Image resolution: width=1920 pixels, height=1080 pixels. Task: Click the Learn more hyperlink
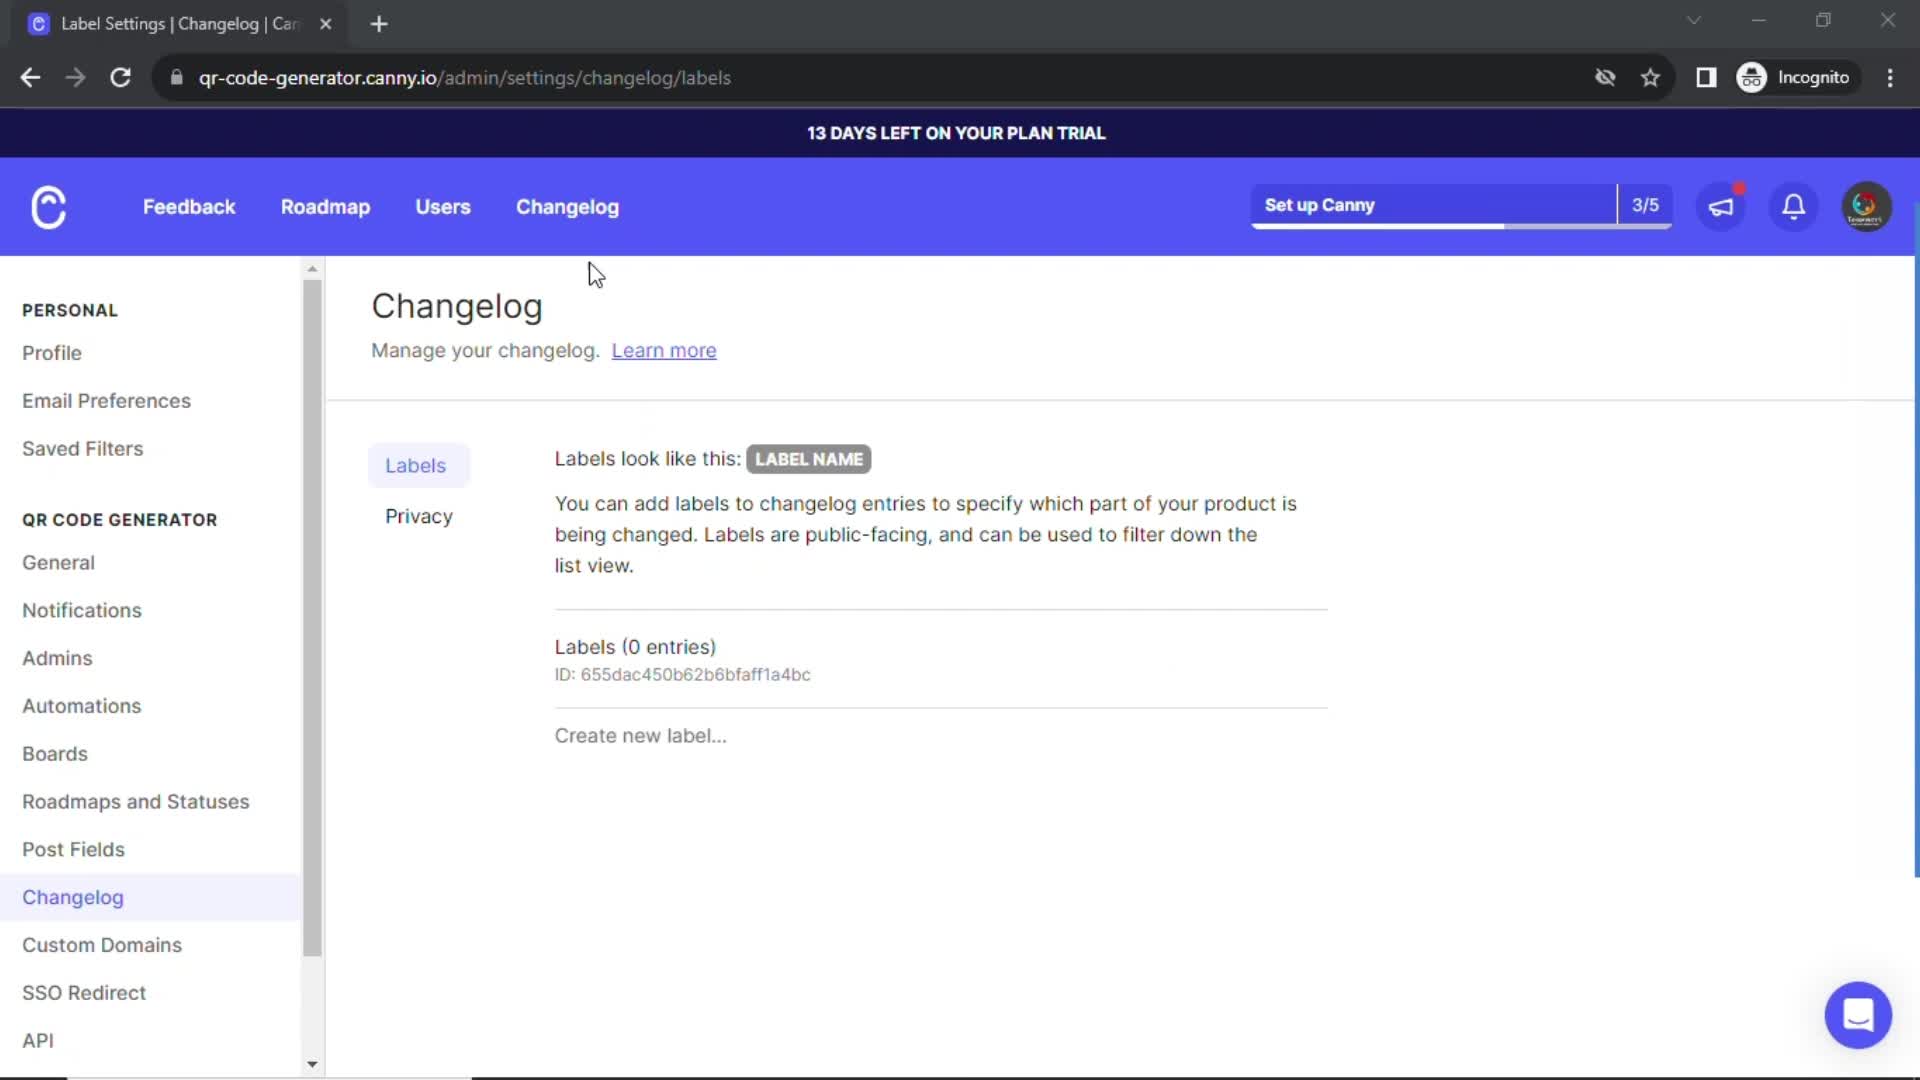pyautogui.click(x=663, y=349)
